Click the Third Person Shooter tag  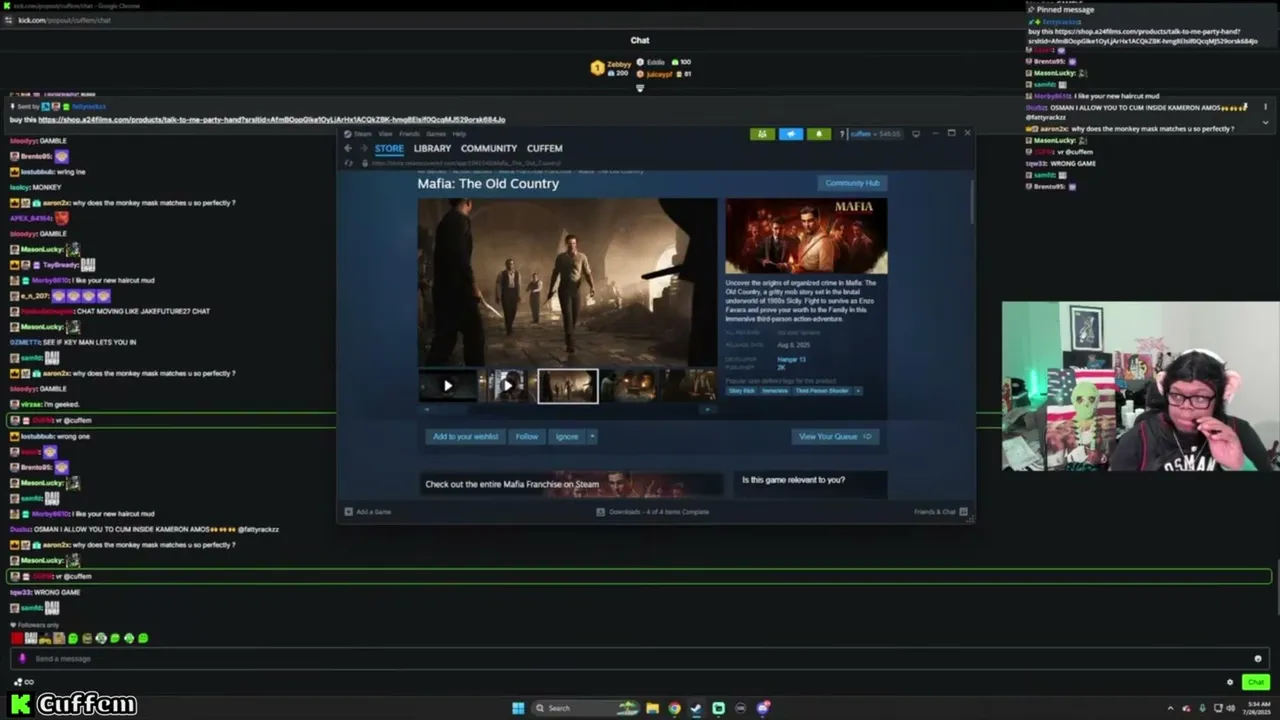coord(822,390)
